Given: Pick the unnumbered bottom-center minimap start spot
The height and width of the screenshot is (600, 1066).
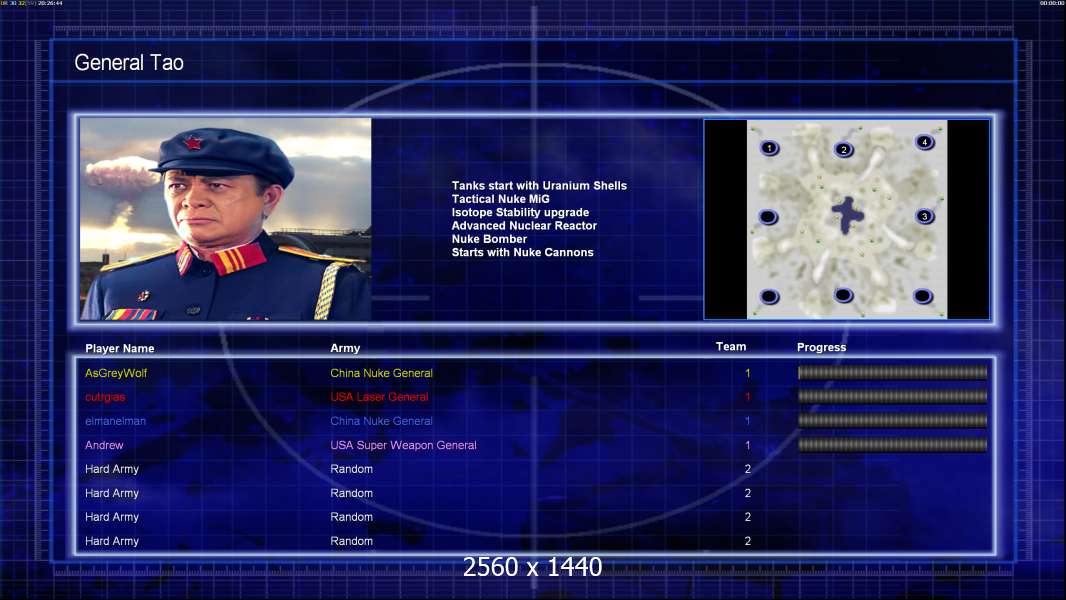Looking at the screenshot, I should 843,295.
